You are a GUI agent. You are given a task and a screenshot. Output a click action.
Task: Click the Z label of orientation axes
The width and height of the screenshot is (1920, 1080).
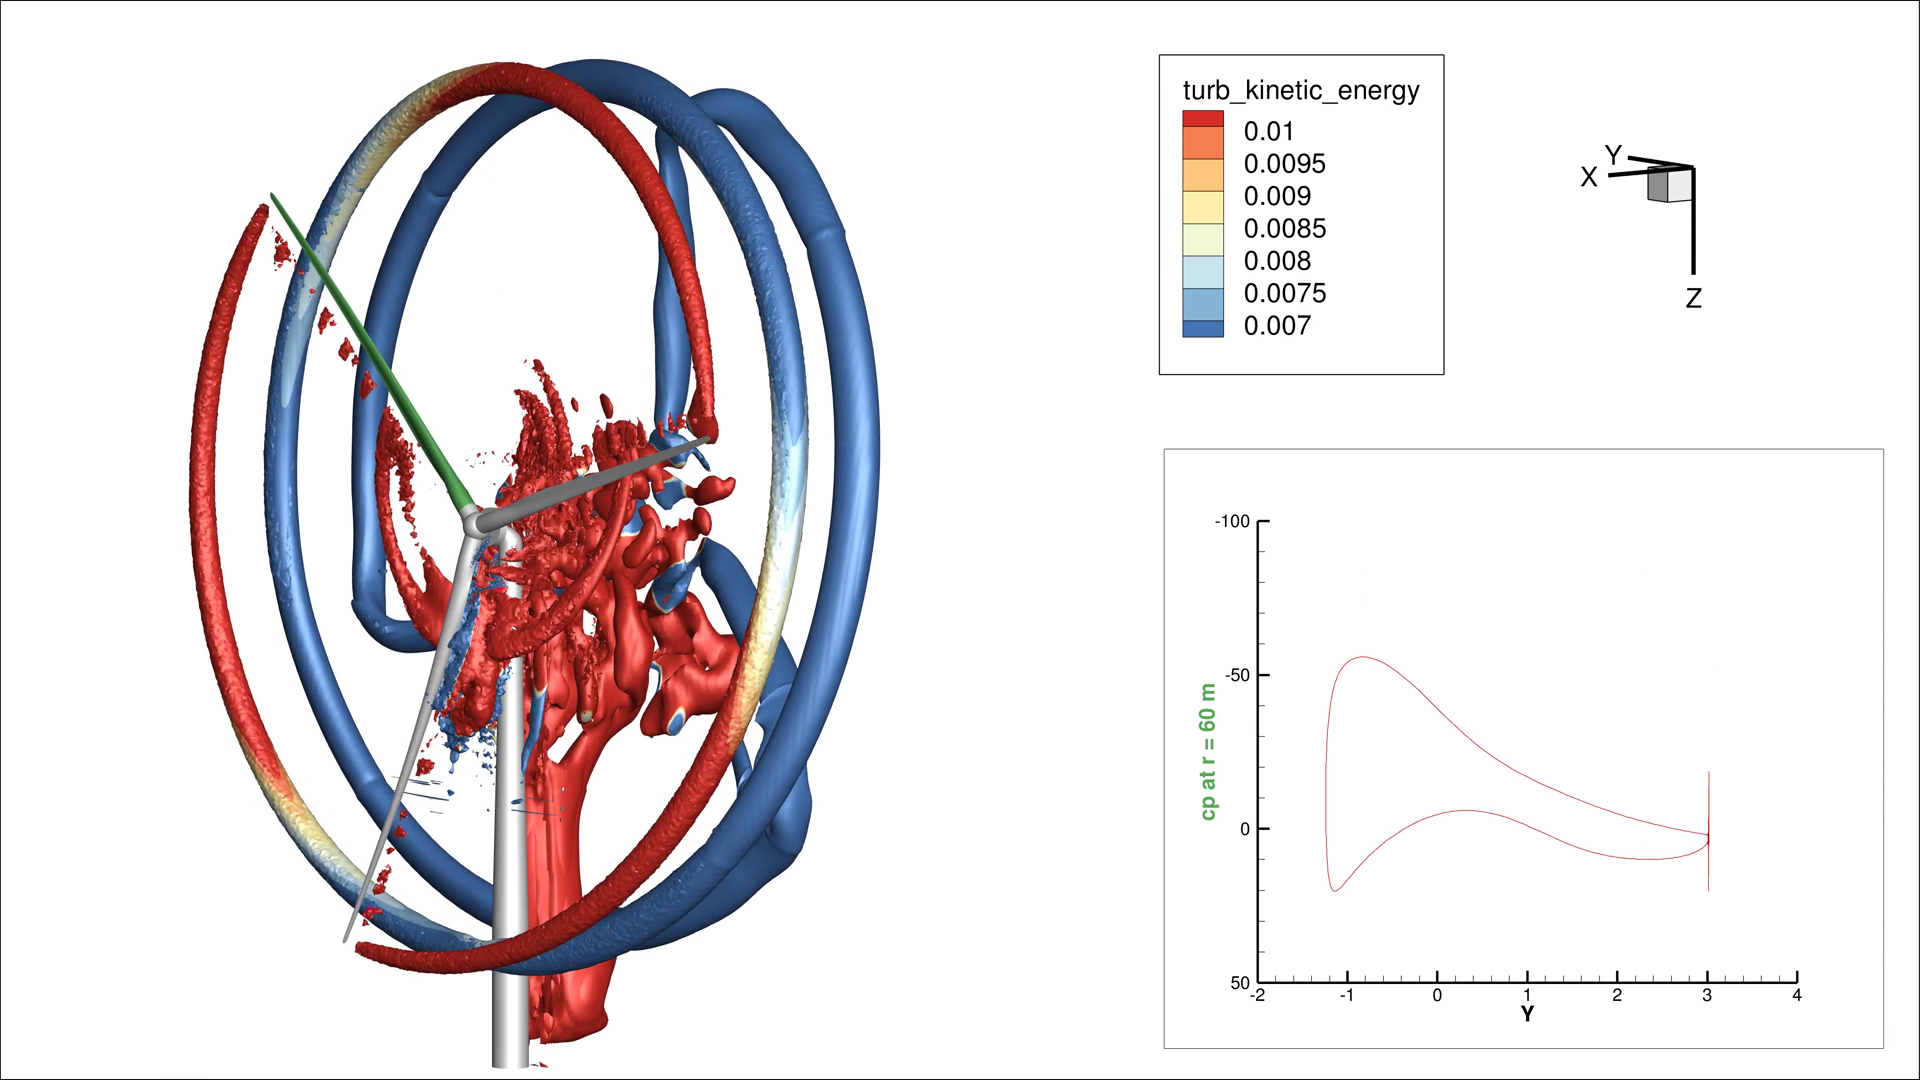tap(1693, 298)
